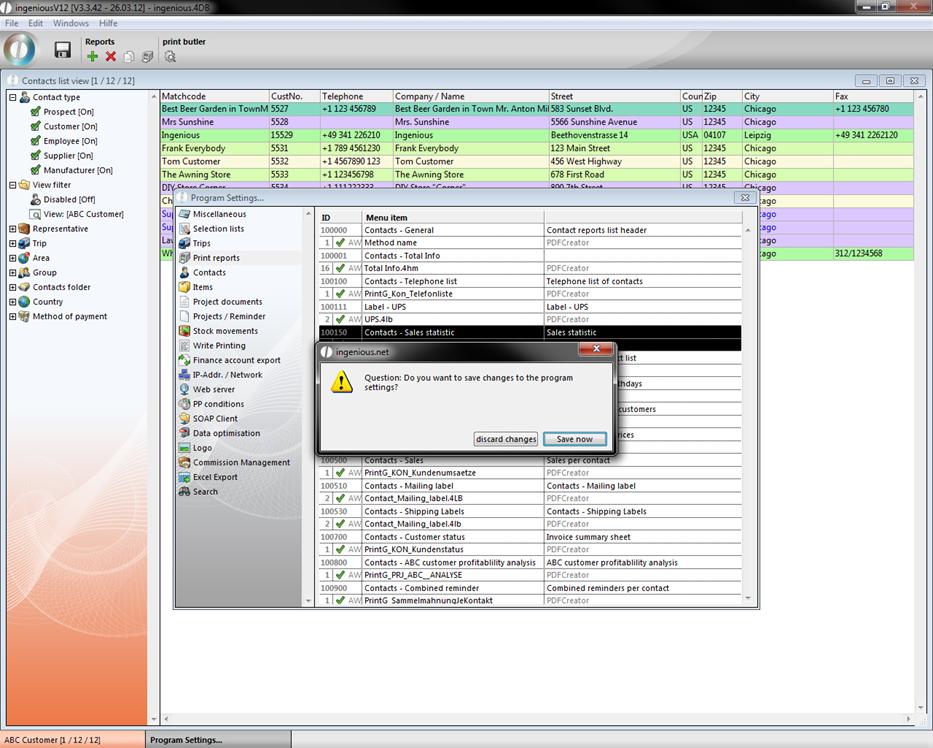
Task: Click the settings list vertical scrollbar
Action: 308,400
